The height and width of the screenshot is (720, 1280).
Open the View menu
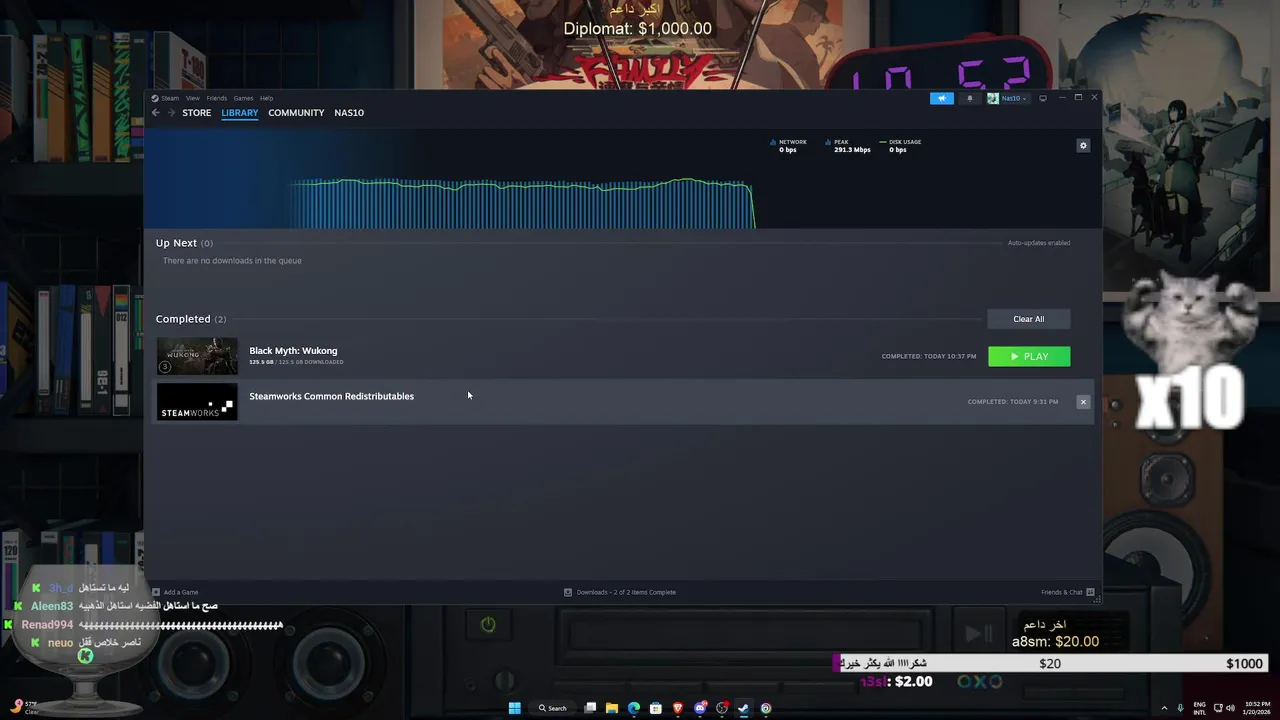pyautogui.click(x=192, y=98)
